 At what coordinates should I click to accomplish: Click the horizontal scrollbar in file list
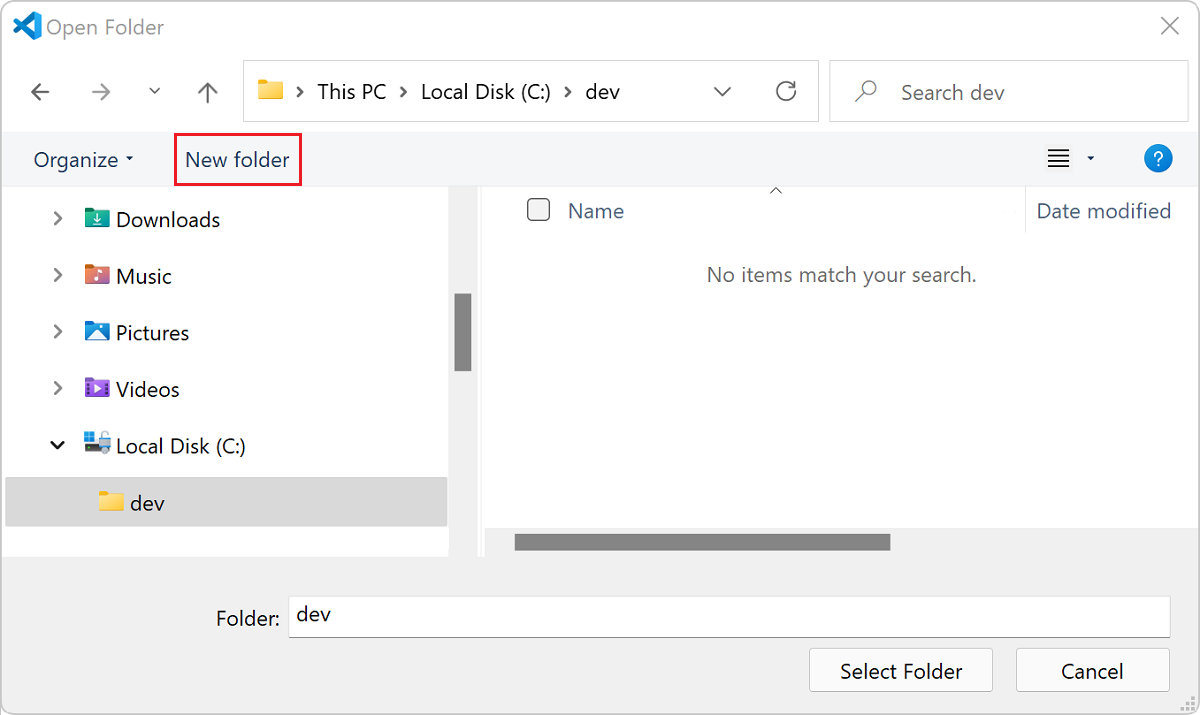tap(702, 542)
